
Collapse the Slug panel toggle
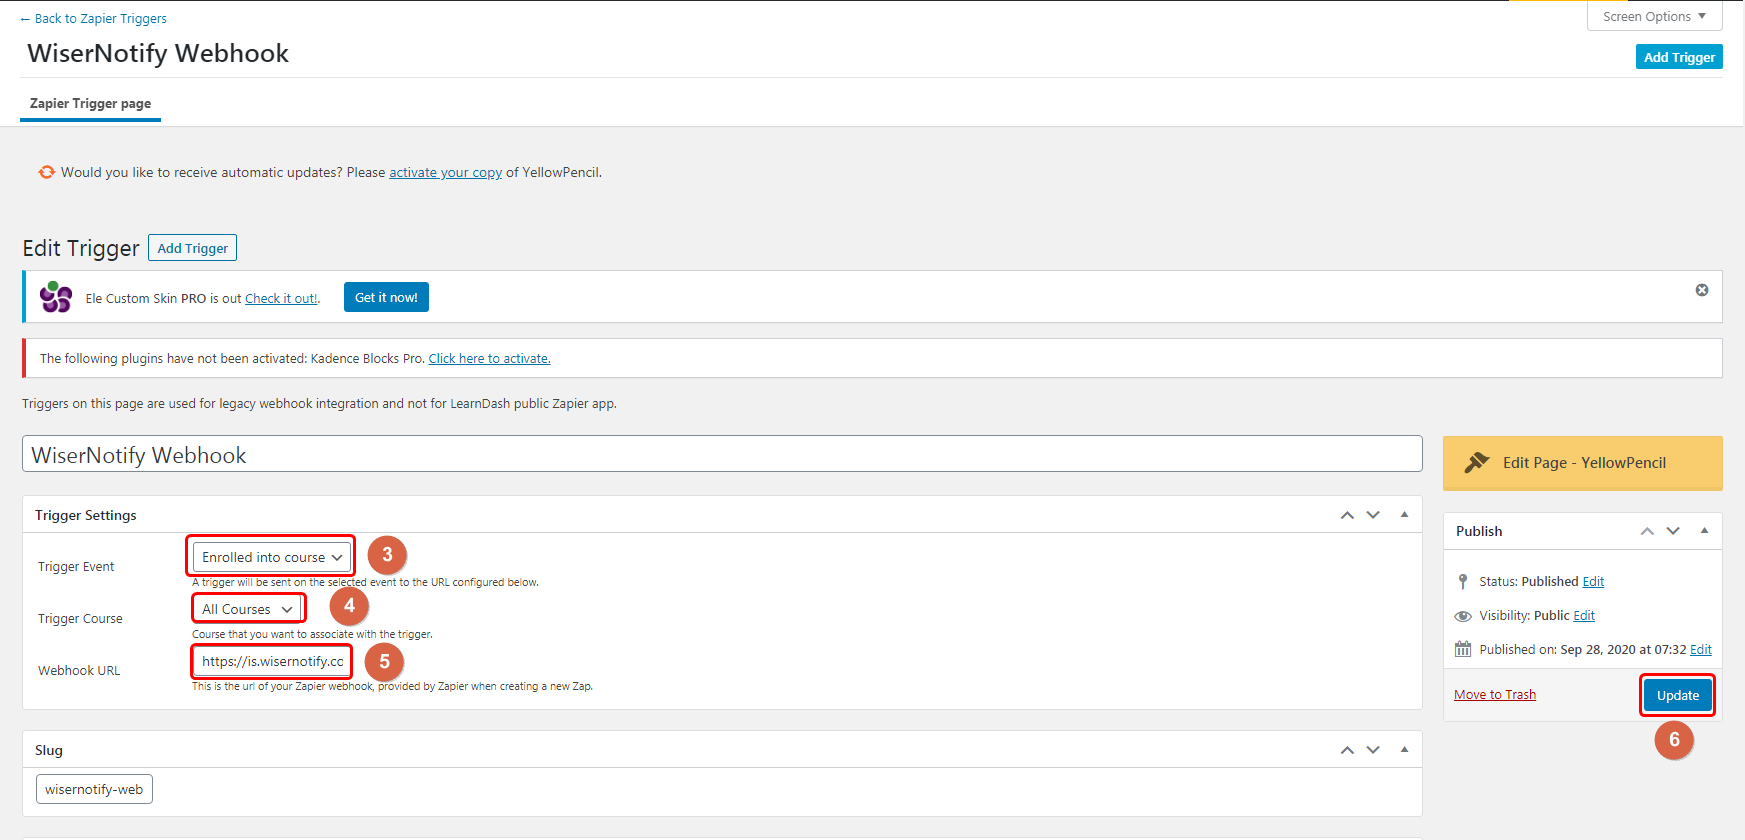coord(1404,750)
